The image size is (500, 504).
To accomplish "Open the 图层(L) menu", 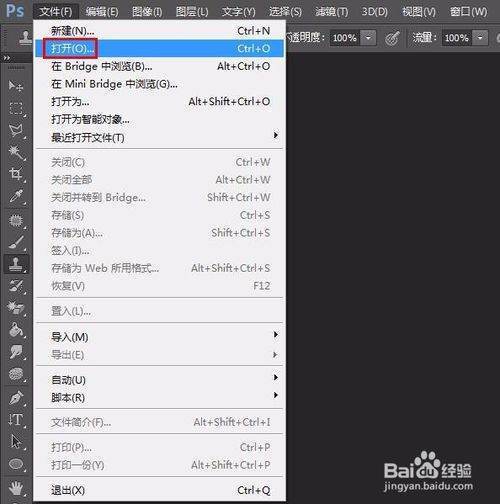I will coord(192,12).
